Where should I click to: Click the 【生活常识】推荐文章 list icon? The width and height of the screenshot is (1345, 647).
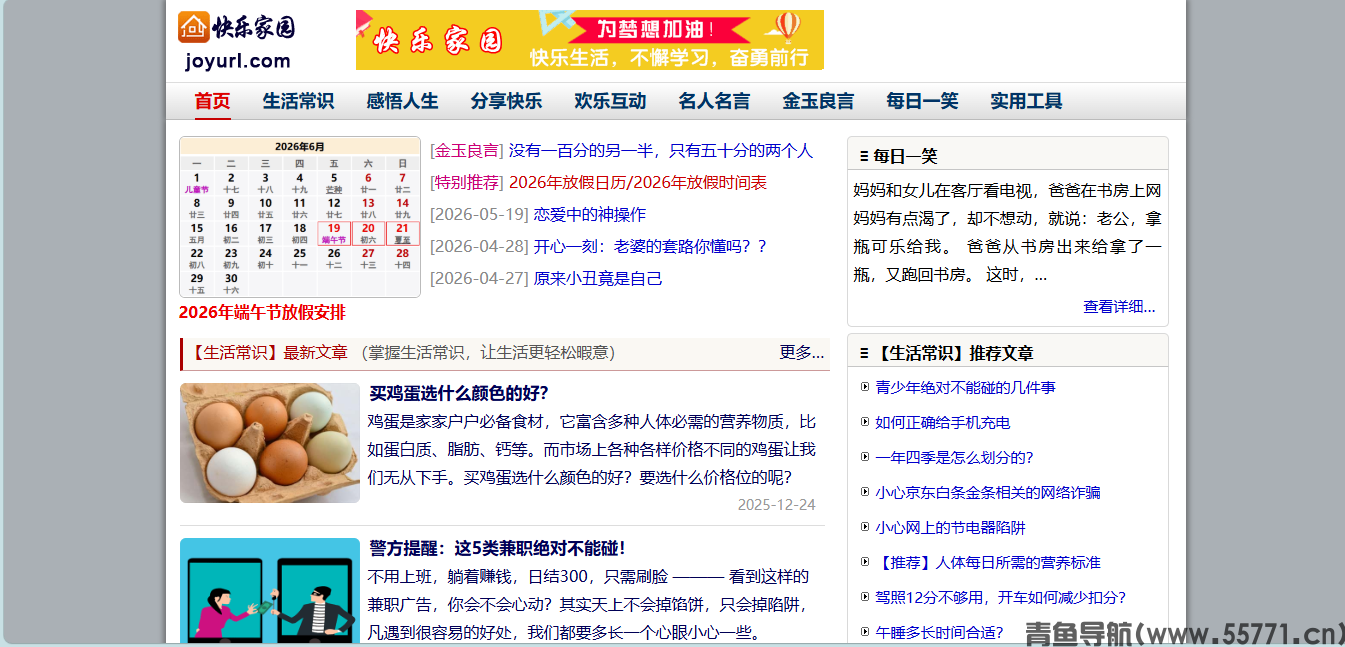(x=864, y=353)
